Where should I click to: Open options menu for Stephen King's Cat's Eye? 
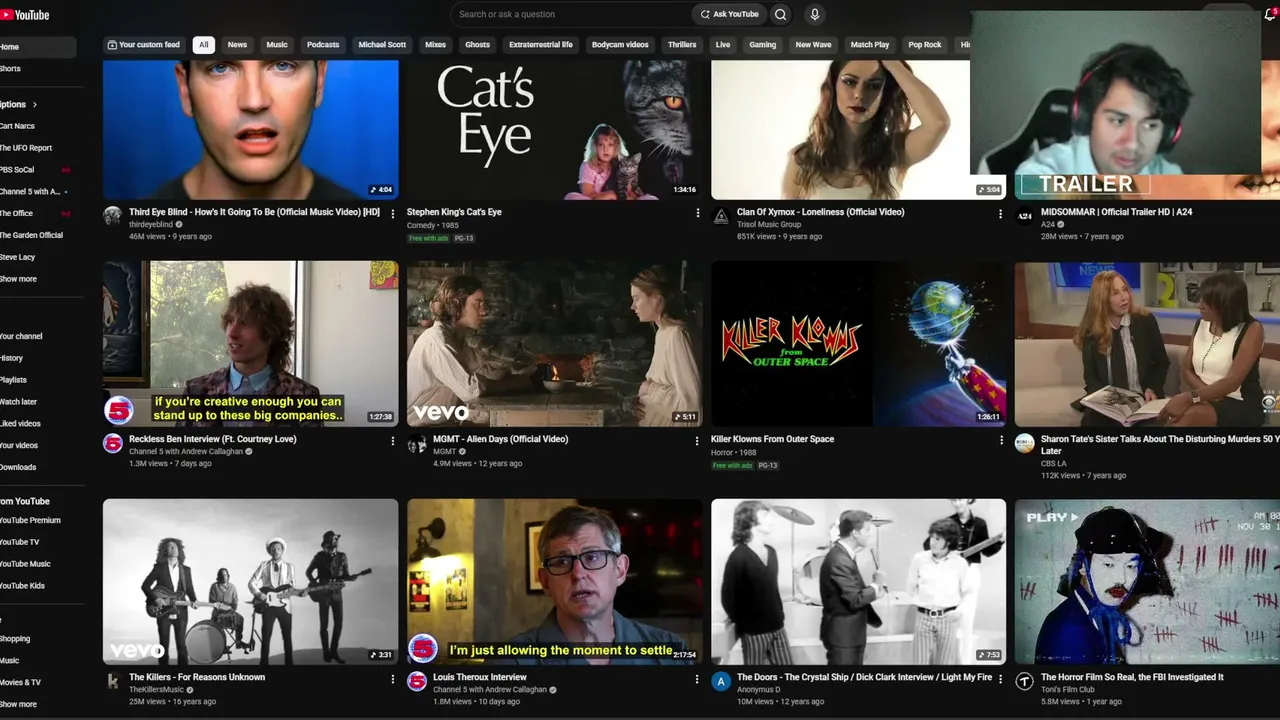coord(697,213)
